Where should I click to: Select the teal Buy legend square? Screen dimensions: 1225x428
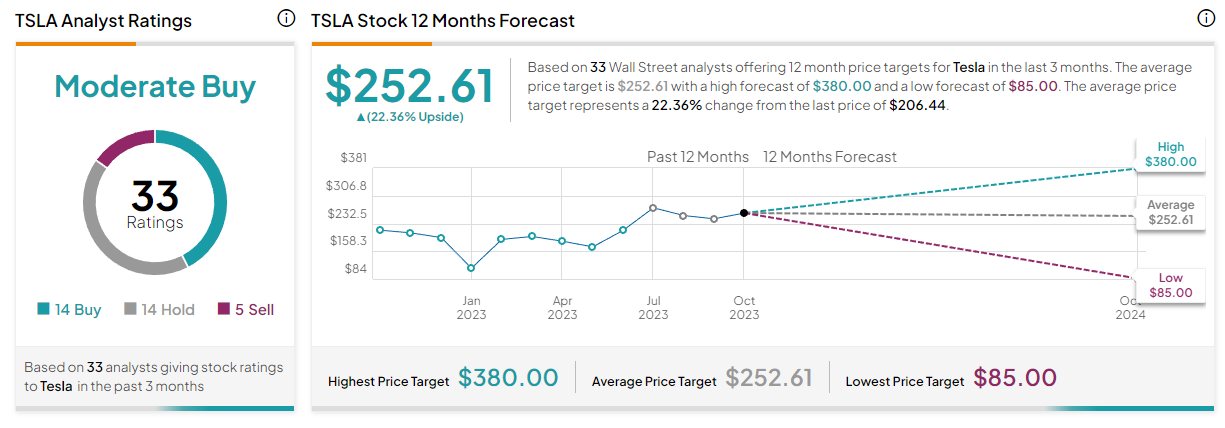43,310
